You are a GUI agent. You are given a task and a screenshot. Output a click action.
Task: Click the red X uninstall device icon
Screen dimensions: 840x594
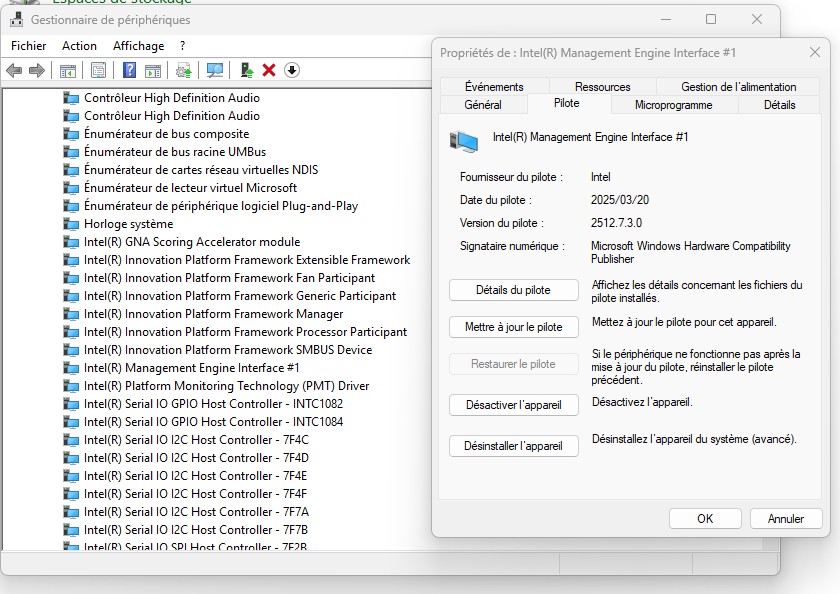coord(269,70)
